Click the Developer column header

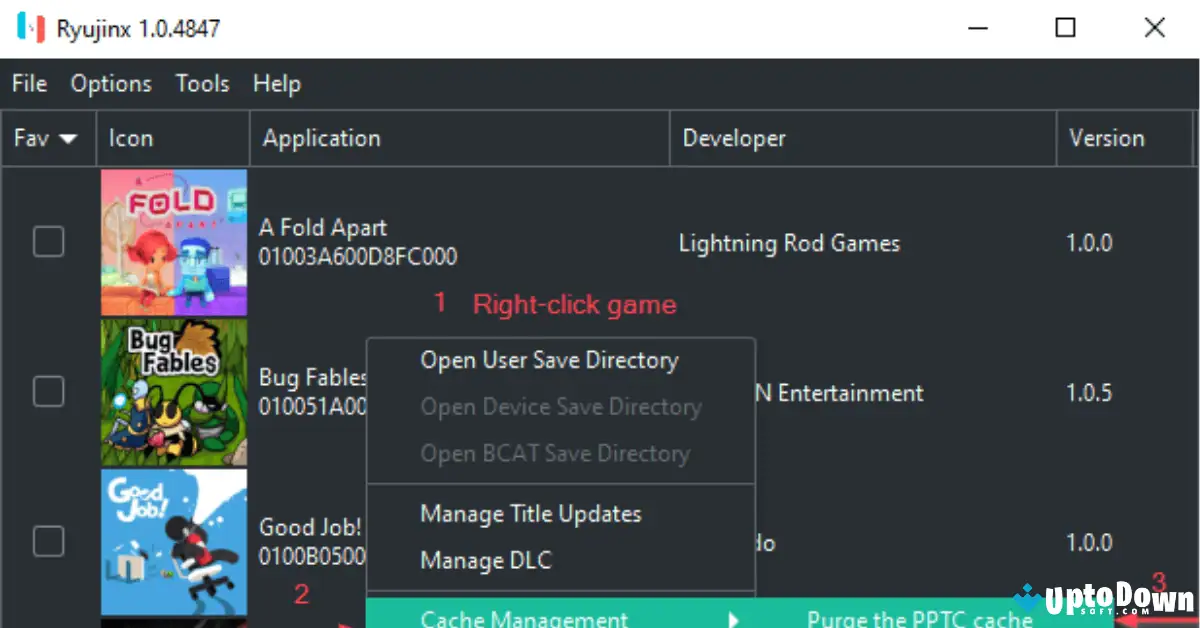tap(734, 138)
